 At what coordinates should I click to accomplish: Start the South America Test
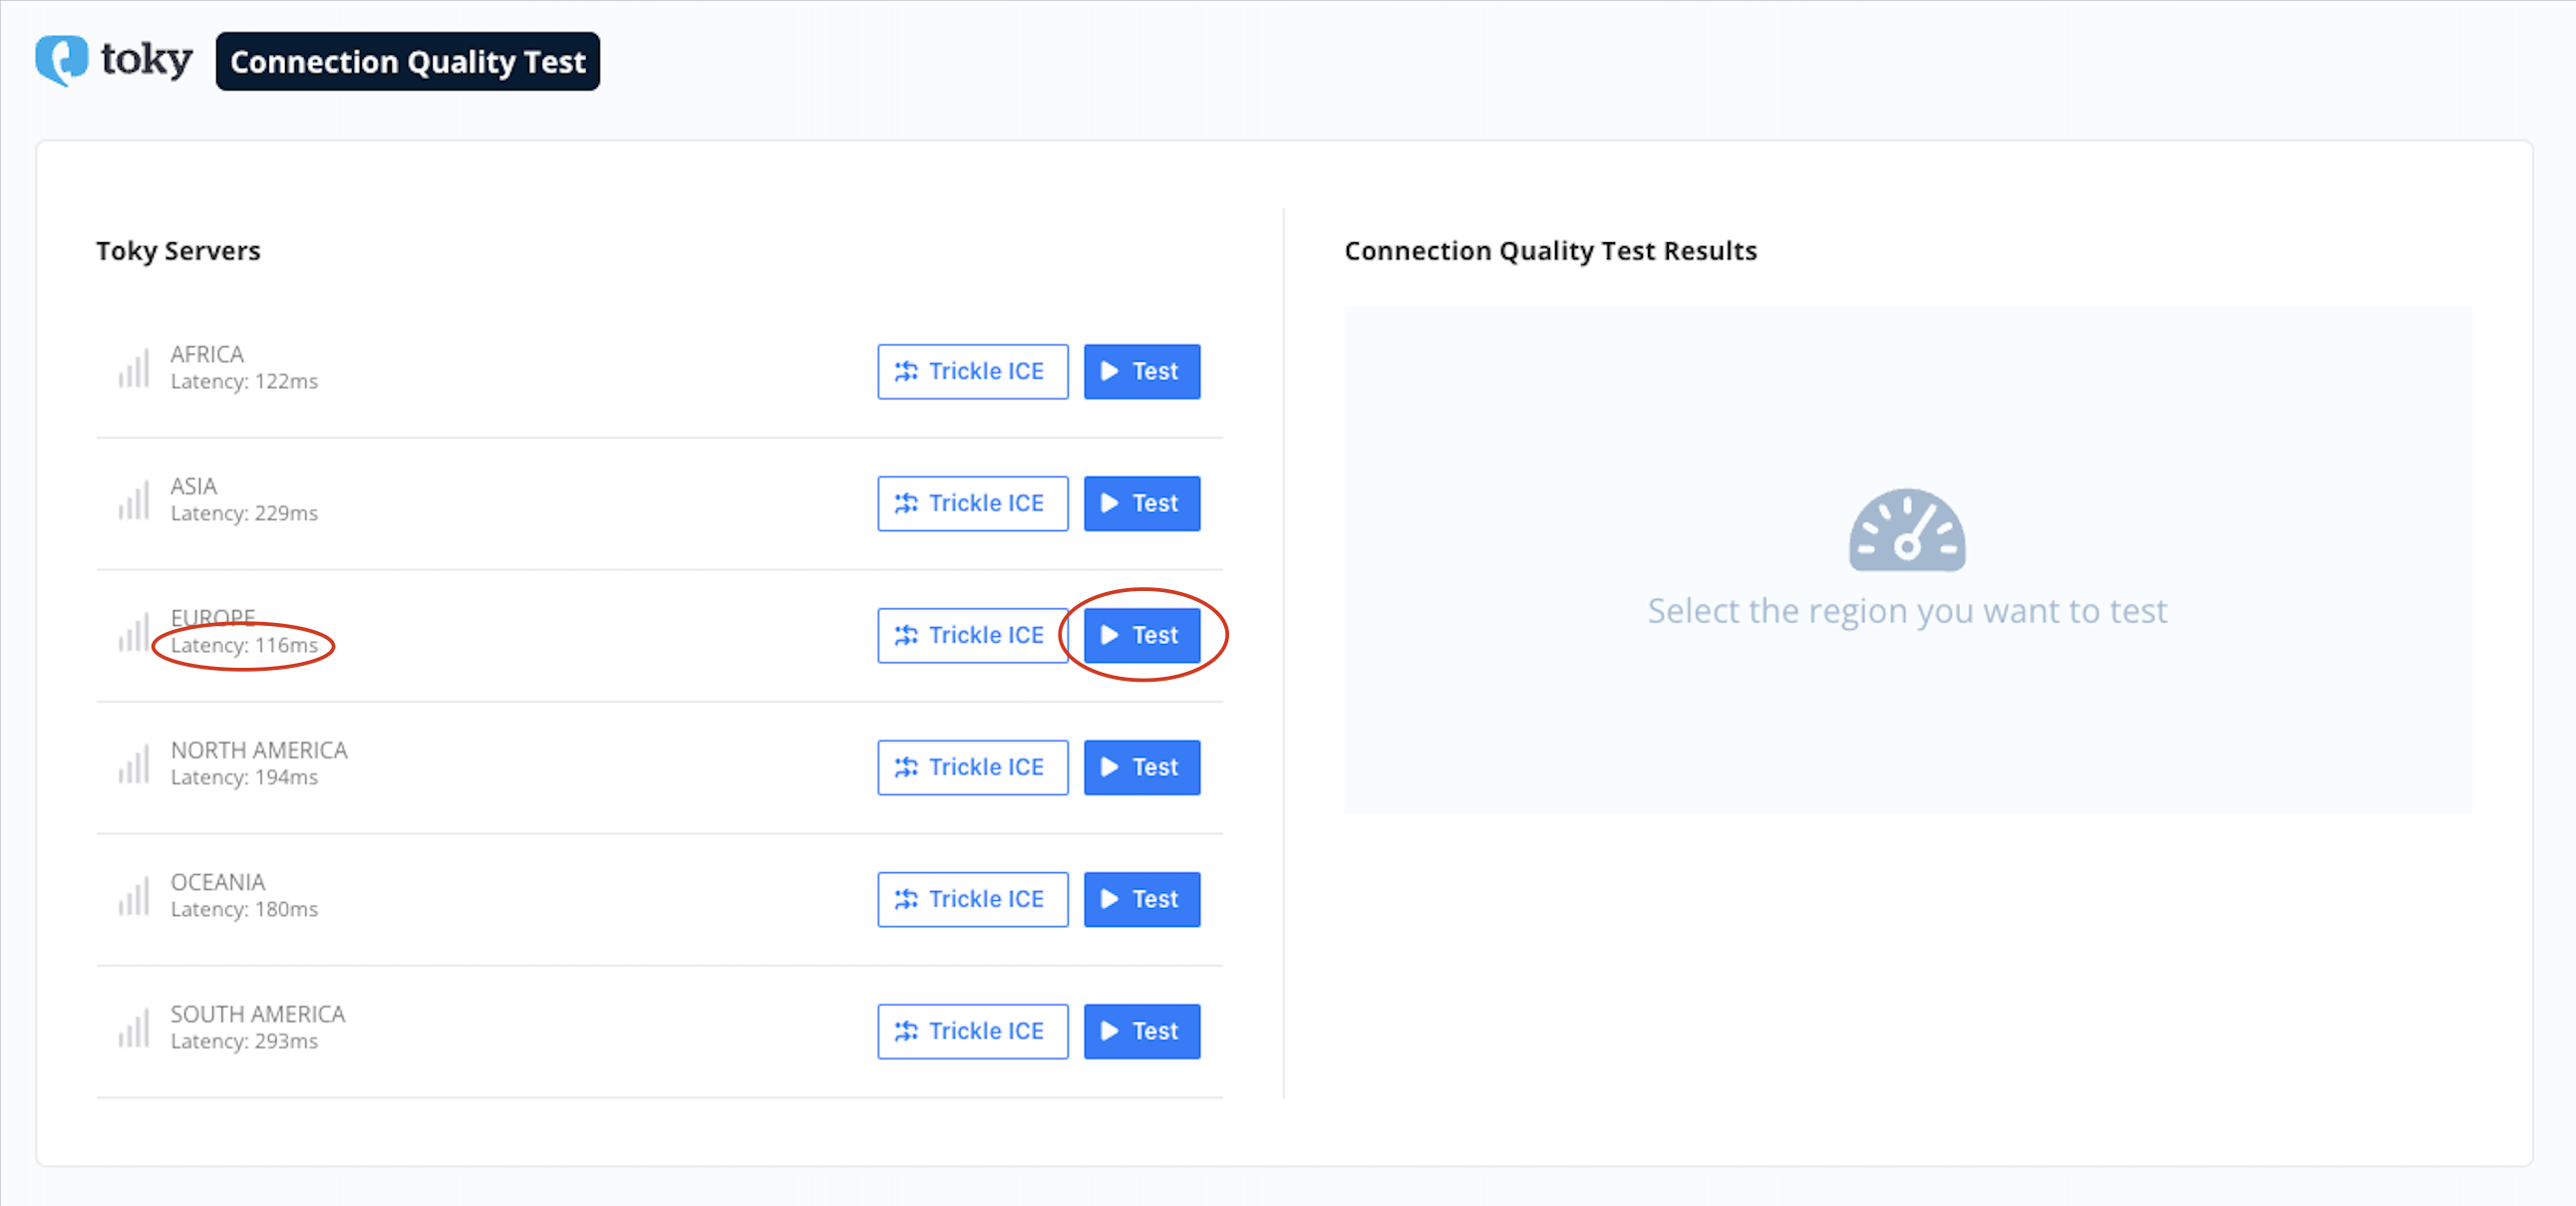1141,1031
